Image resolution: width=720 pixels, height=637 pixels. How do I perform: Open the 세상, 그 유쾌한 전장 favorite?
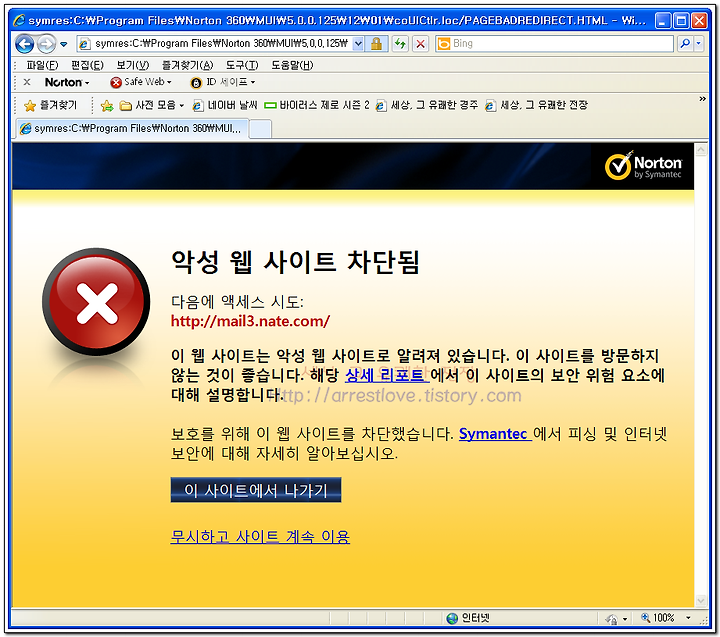click(x=536, y=106)
